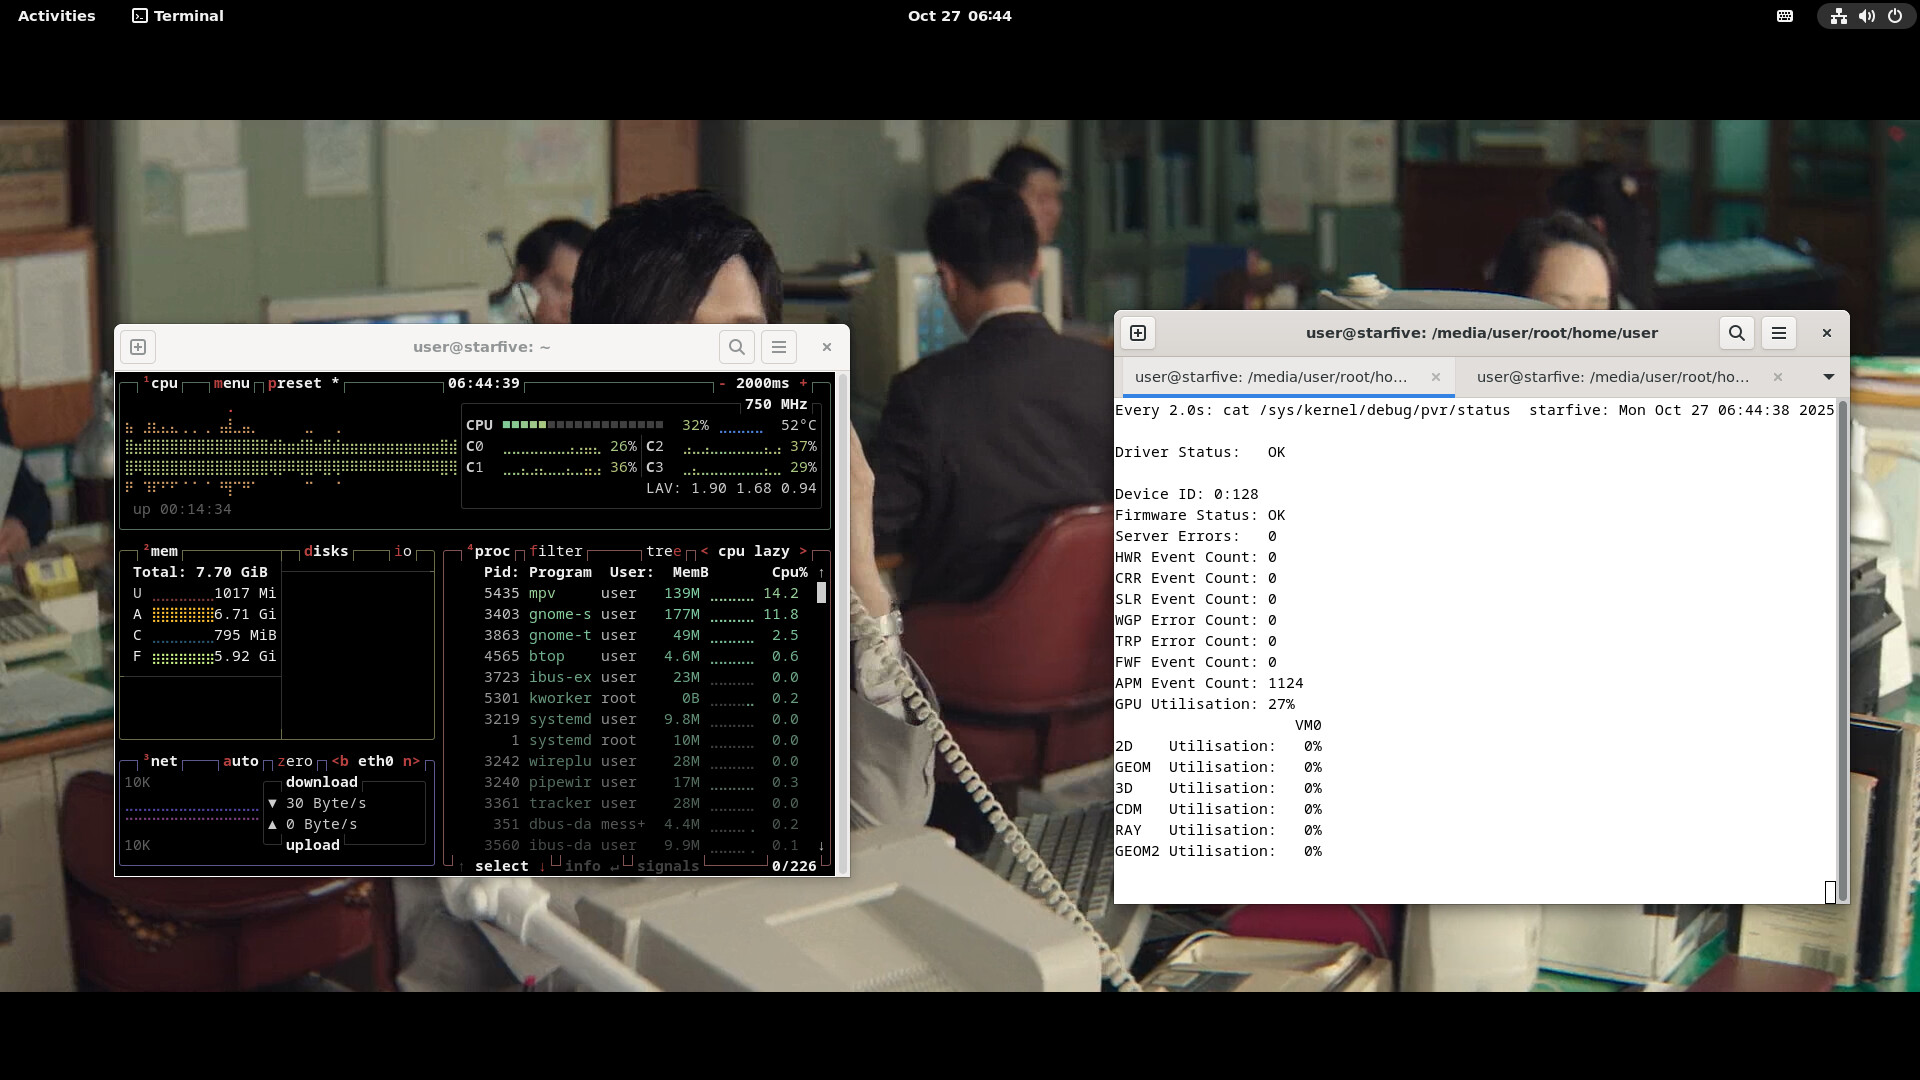This screenshot has width=1920, height=1080.
Task: Switch to the second terminal tab
Action: pyautogui.click(x=1612, y=377)
